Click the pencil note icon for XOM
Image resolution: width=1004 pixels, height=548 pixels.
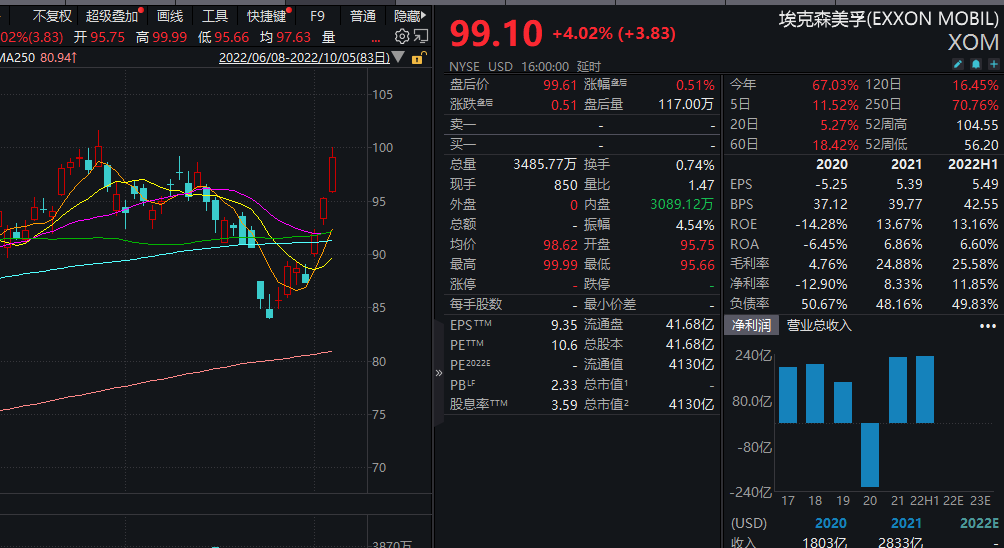pos(958,64)
